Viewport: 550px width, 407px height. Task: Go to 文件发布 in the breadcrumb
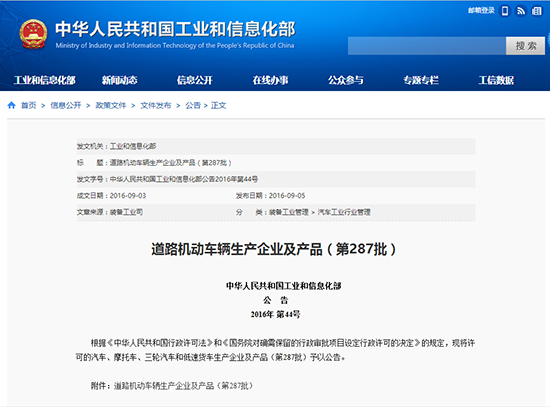point(156,105)
